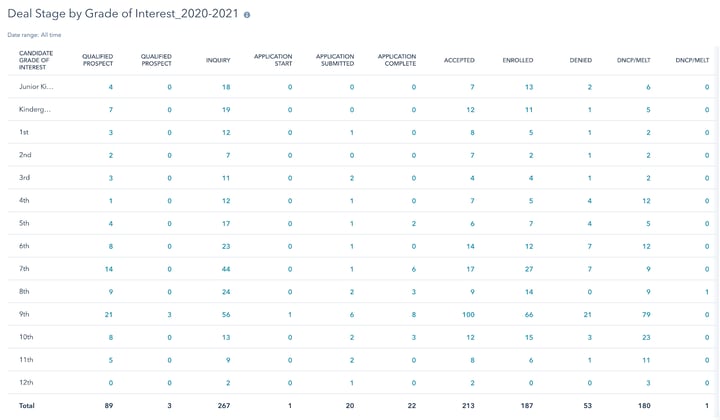Select the '6th' grade row label
This screenshot has width=720, height=420.
[24, 246]
